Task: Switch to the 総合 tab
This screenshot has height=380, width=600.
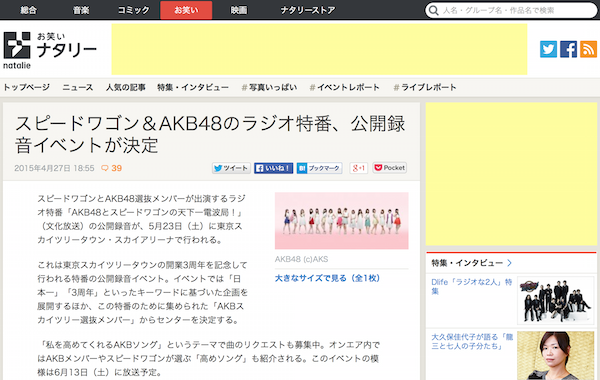Action: [29, 10]
